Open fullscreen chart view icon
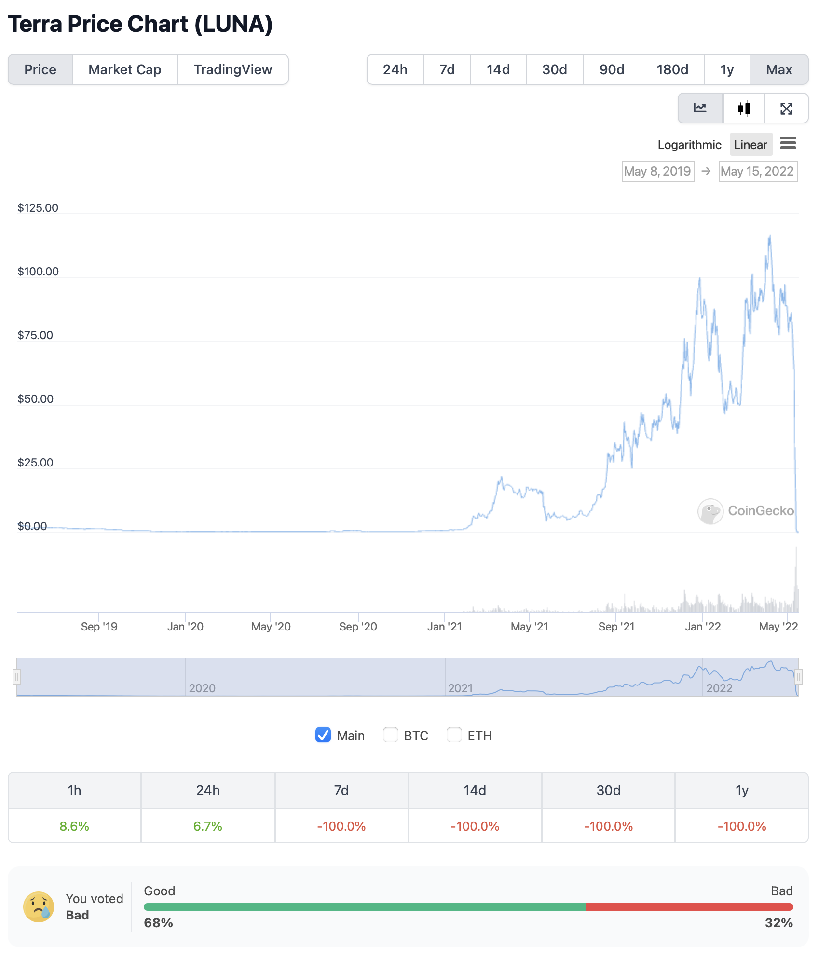The height and width of the screenshot is (960, 819). 786,109
